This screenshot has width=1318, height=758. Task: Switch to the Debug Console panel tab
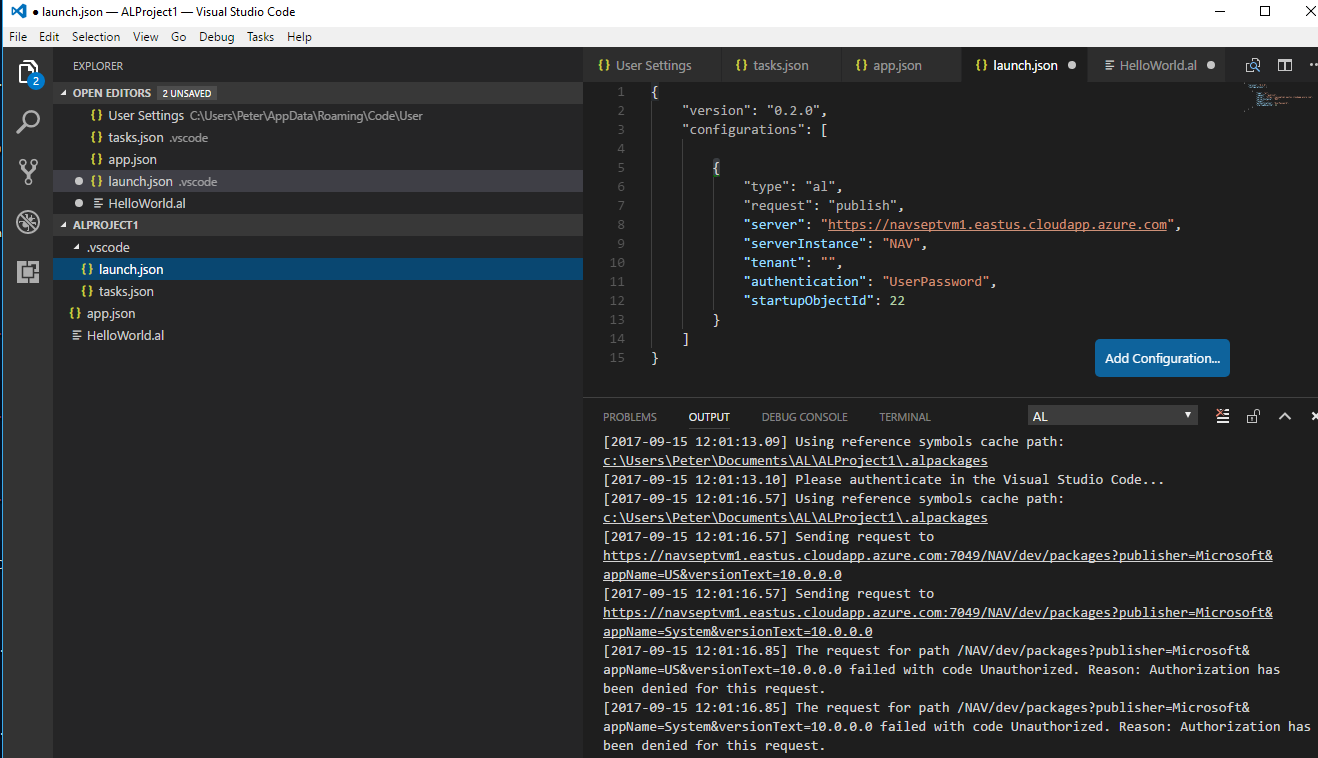pyautogui.click(x=804, y=417)
